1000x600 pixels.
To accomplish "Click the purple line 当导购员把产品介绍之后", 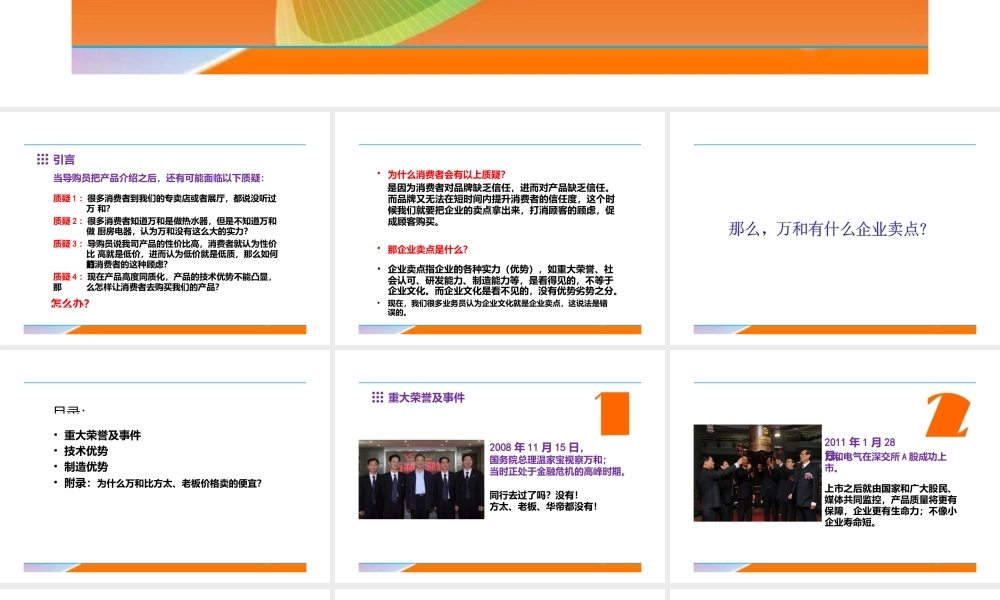I will click(x=158, y=178).
